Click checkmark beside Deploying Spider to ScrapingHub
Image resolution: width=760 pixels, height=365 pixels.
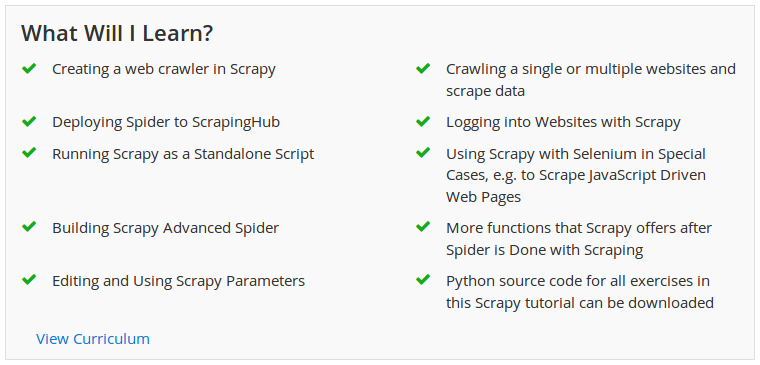pos(29,122)
